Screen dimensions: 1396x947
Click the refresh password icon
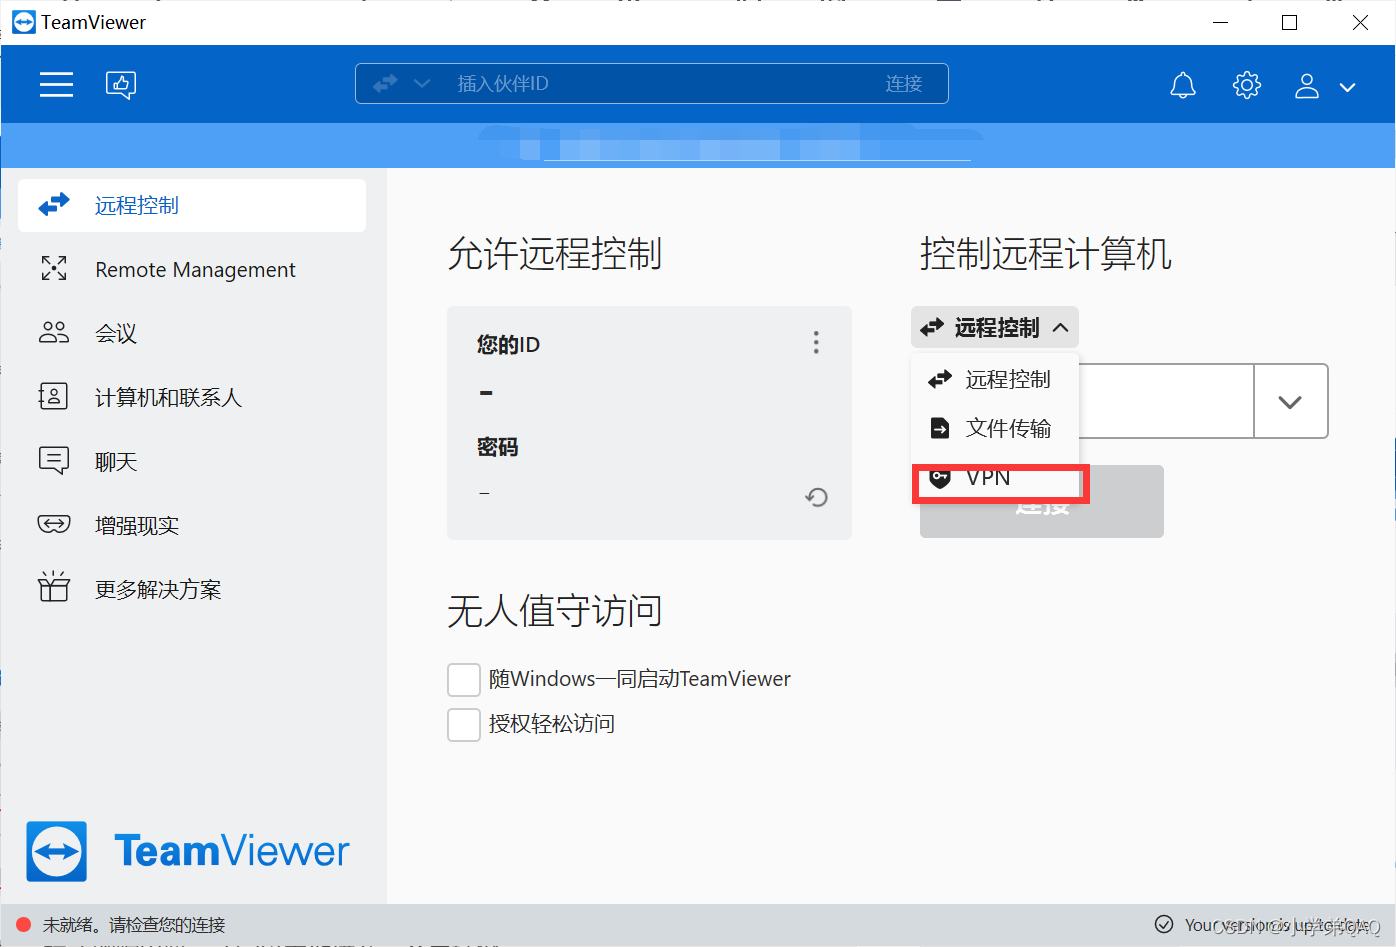click(816, 497)
